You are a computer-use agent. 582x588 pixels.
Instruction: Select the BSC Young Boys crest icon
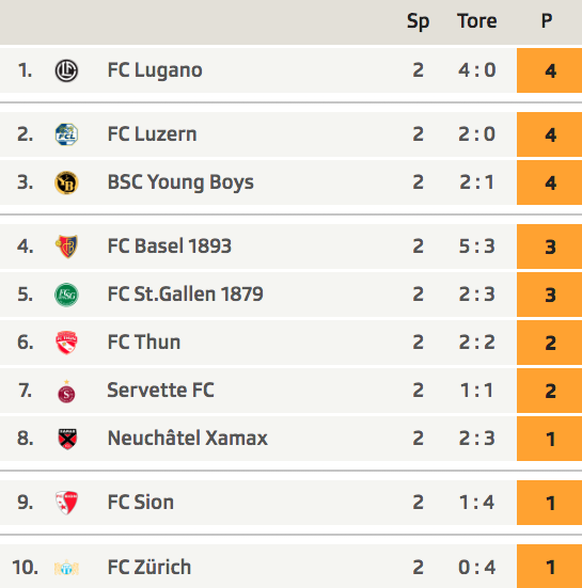click(66, 183)
